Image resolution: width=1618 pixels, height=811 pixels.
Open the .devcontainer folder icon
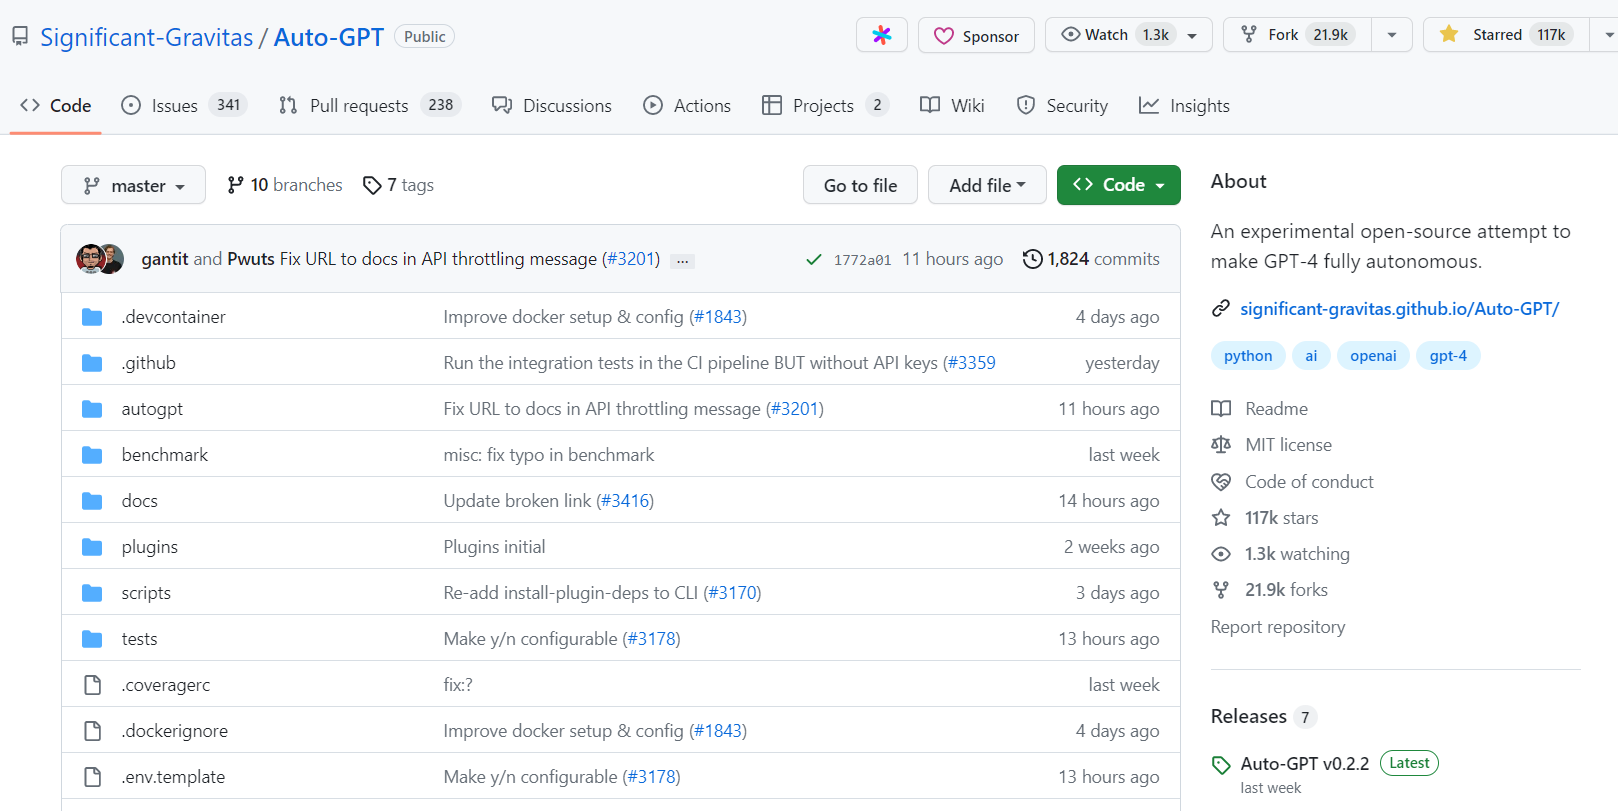pos(92,317)
